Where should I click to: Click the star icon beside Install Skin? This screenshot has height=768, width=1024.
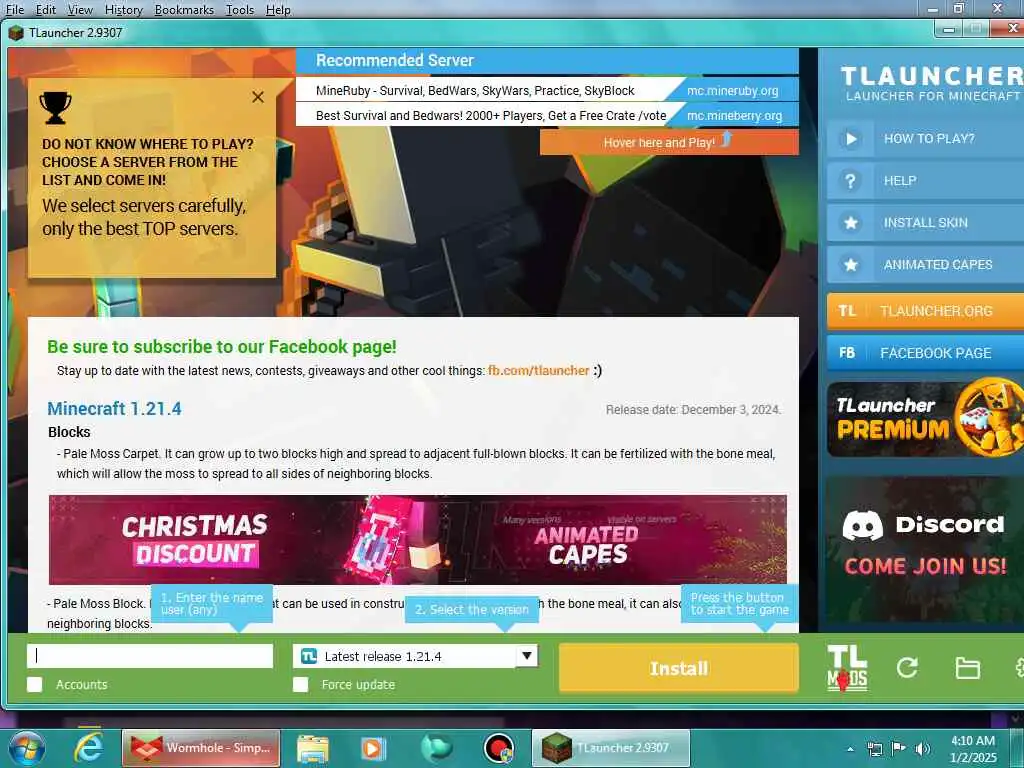pyautogui.click(x=850, y=223)
